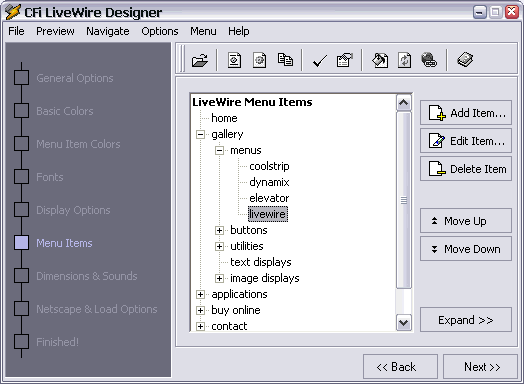Click the Add Item... button
Viewport: 524px width, 384px height.
pos(466,113)
